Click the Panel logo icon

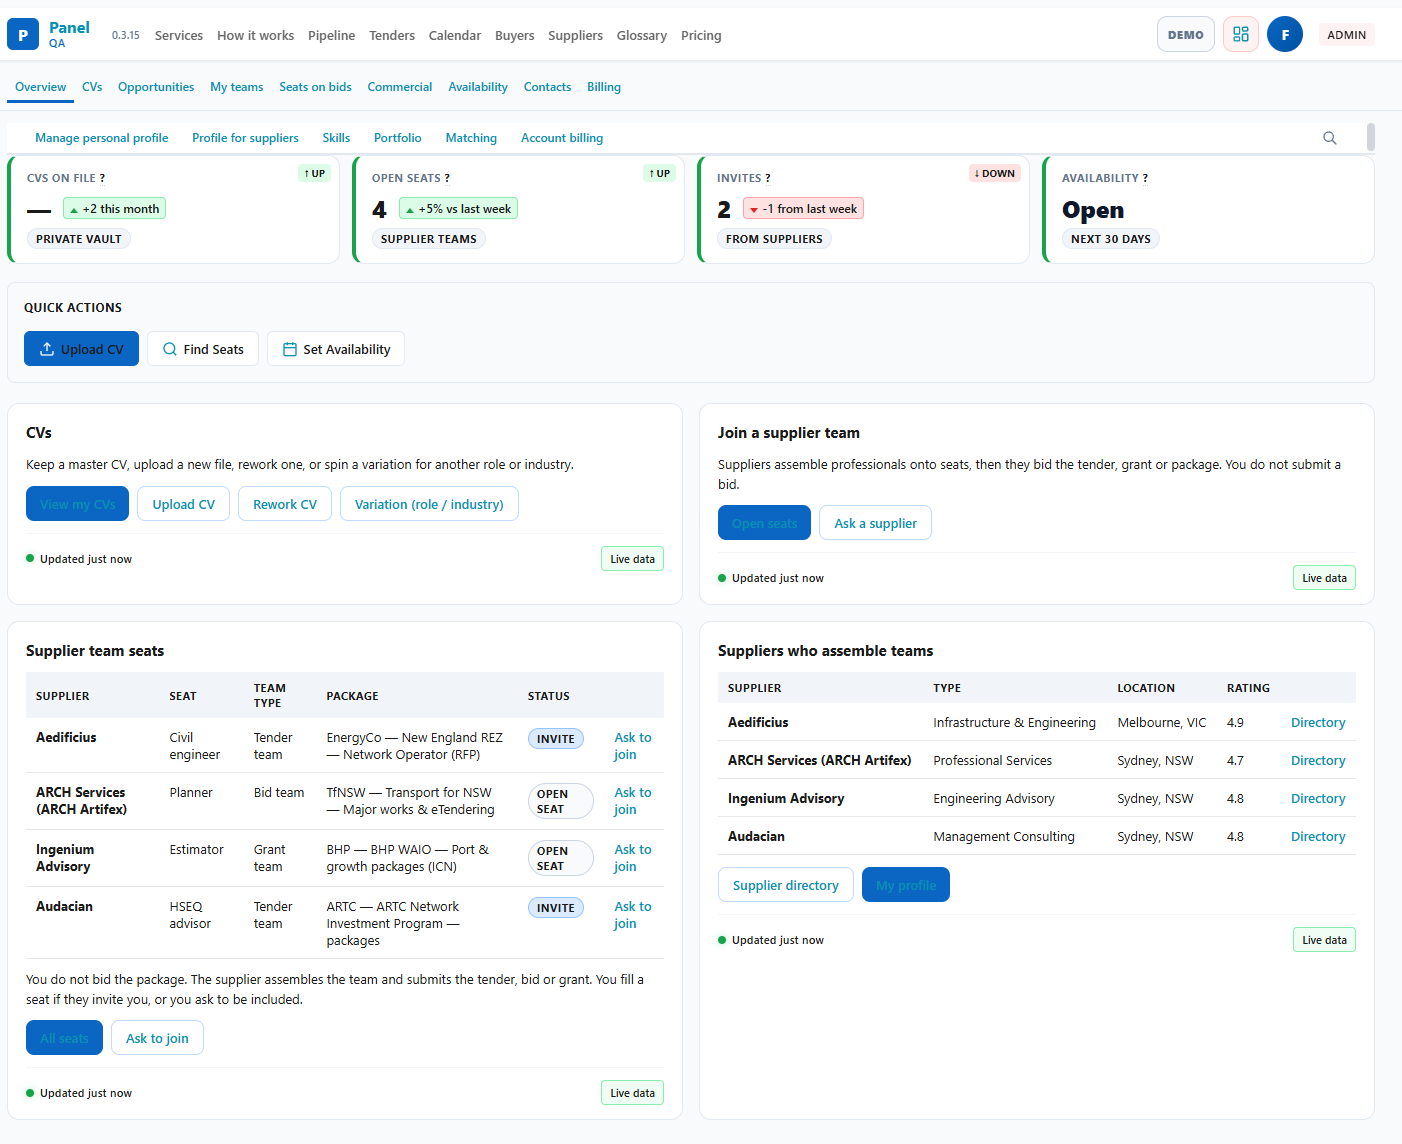click(23, 34)
